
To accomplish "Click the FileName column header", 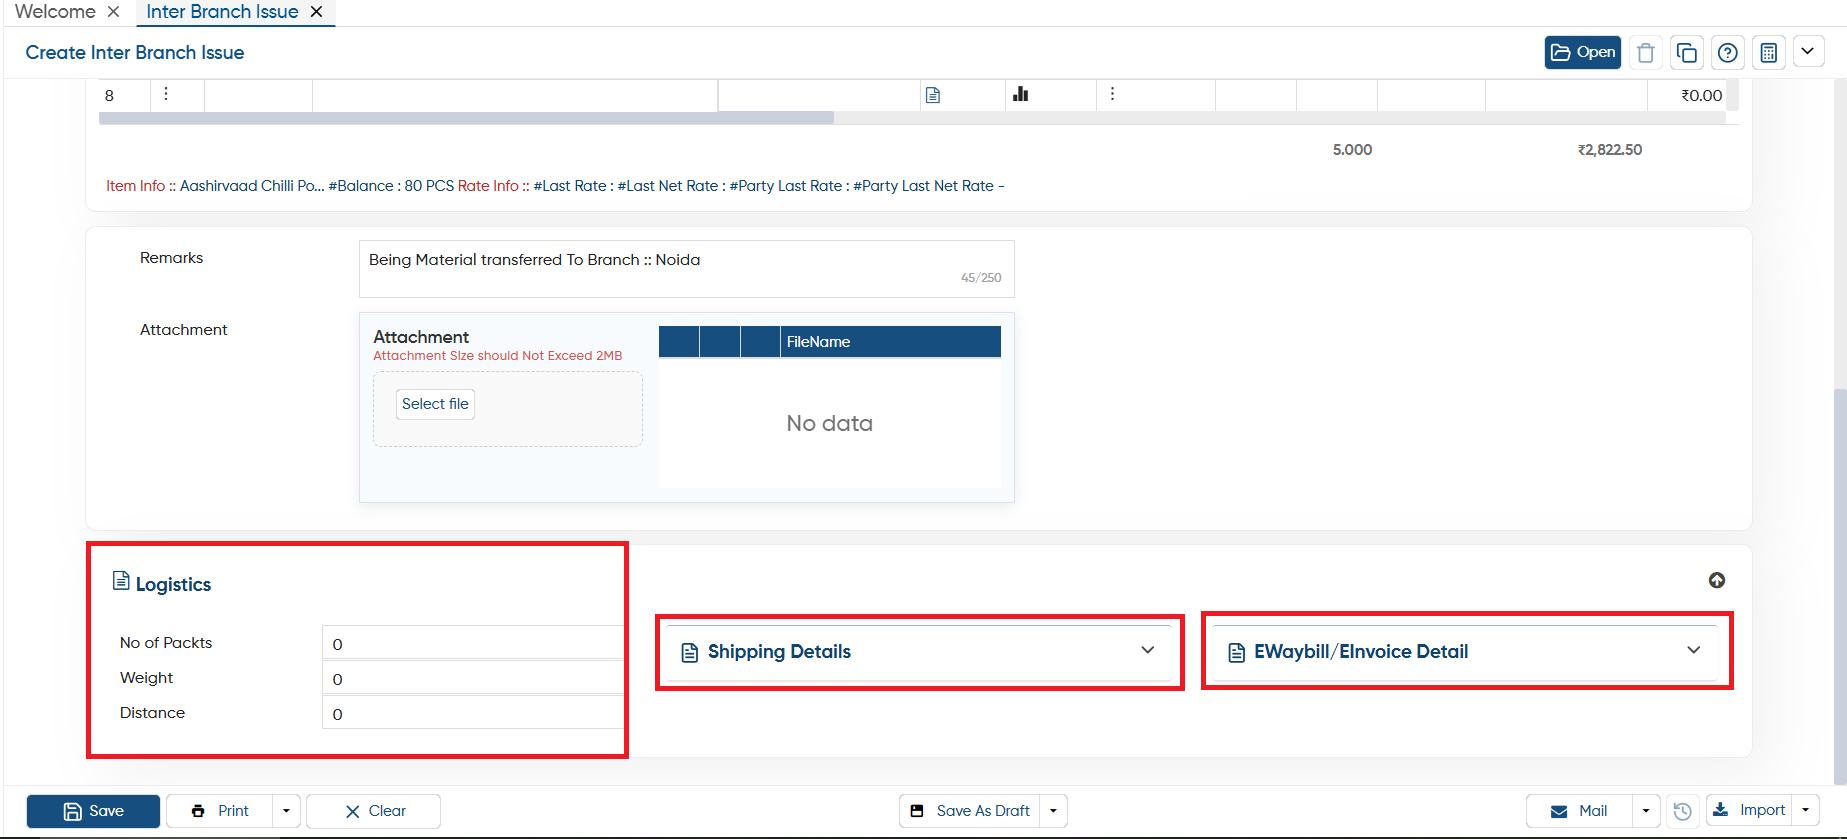I will (890, 342).
